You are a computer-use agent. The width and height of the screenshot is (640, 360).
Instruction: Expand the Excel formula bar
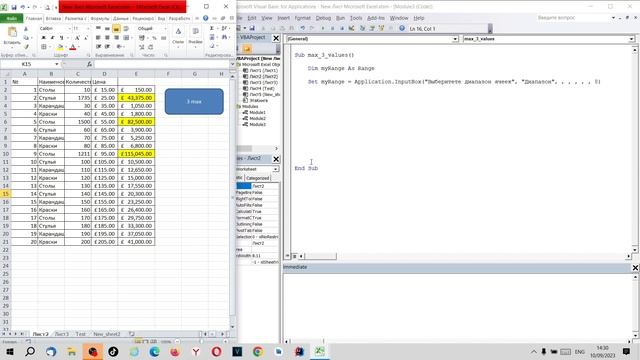click(232, 64)
